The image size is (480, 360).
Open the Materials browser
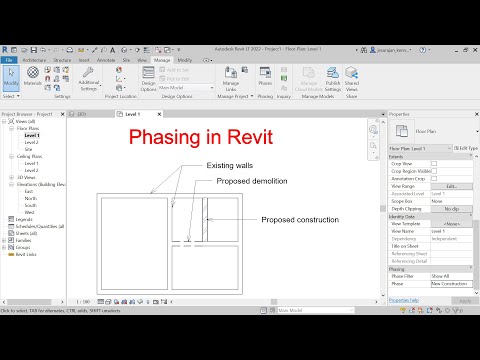tap(33, 75)
